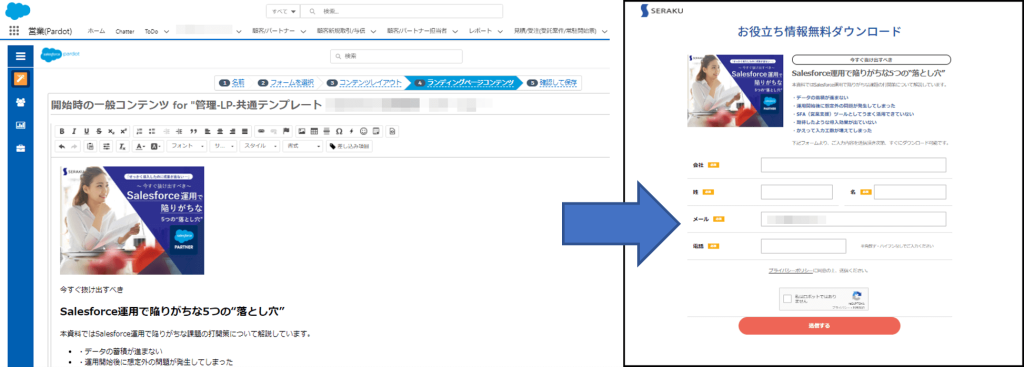Apply italic formatting in the editor

pyautogui.click(x=74, y=131)
